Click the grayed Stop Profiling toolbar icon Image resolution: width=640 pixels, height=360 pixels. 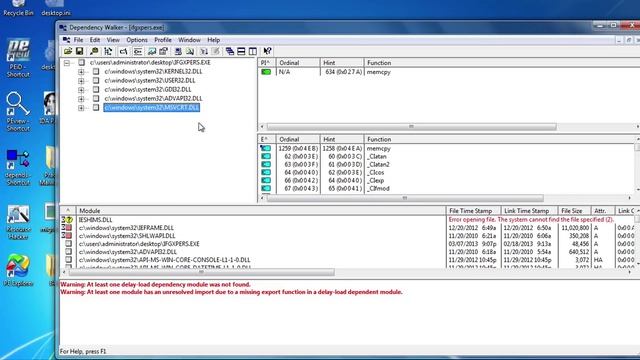[x=216, y=51]
